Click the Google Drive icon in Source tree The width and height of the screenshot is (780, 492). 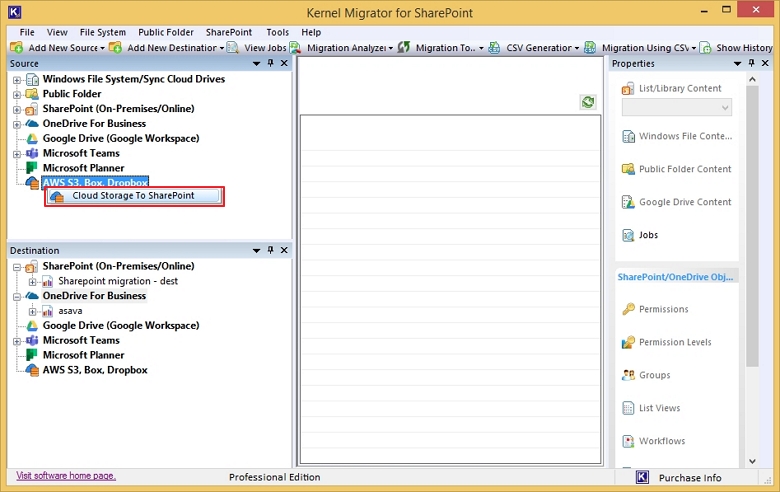(32, 139)
